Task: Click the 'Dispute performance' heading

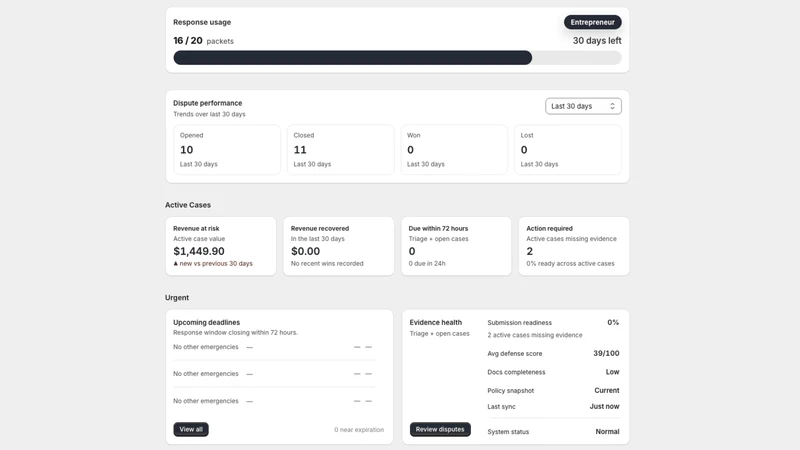Action: click(x=208, y=103)
